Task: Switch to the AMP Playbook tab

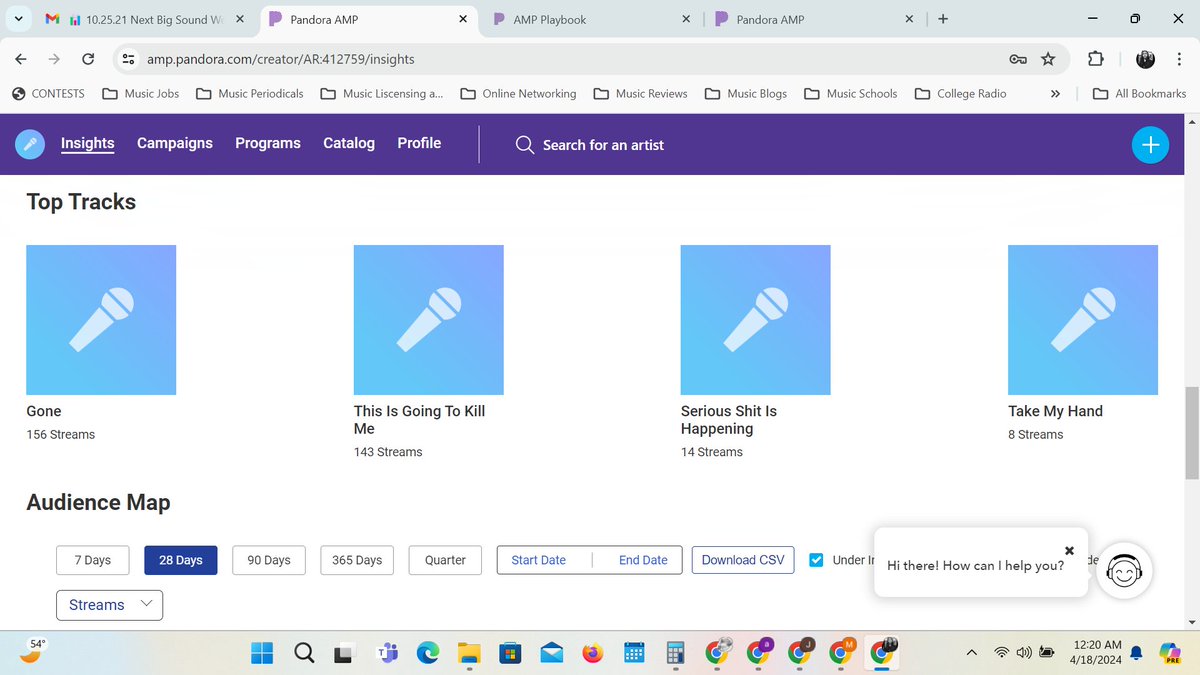Action: [x=590, y=19]
